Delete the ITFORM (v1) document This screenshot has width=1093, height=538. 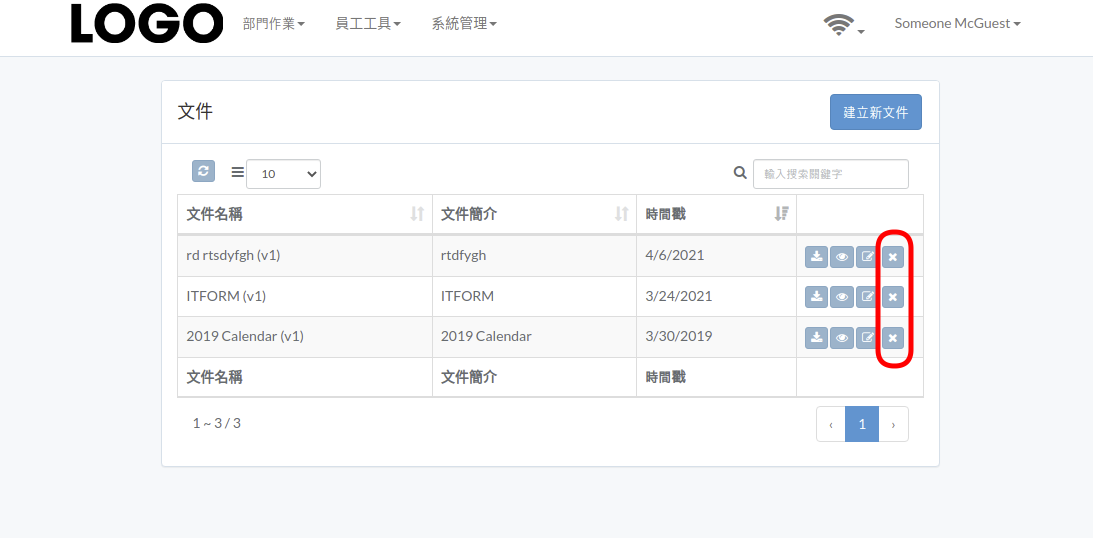point(893,298)
